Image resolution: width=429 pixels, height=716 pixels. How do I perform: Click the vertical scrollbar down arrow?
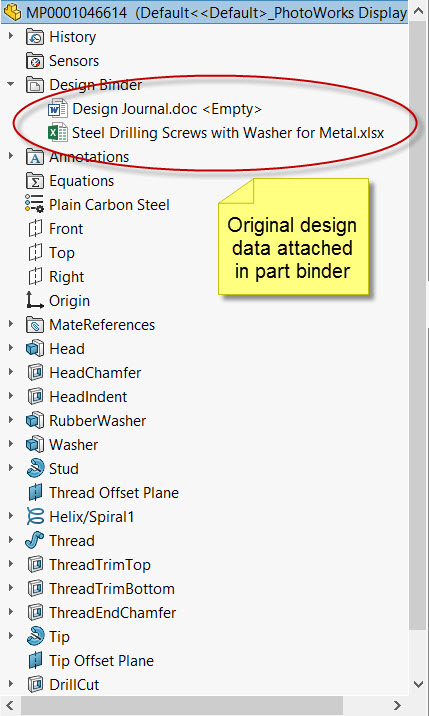click(419, 684)
